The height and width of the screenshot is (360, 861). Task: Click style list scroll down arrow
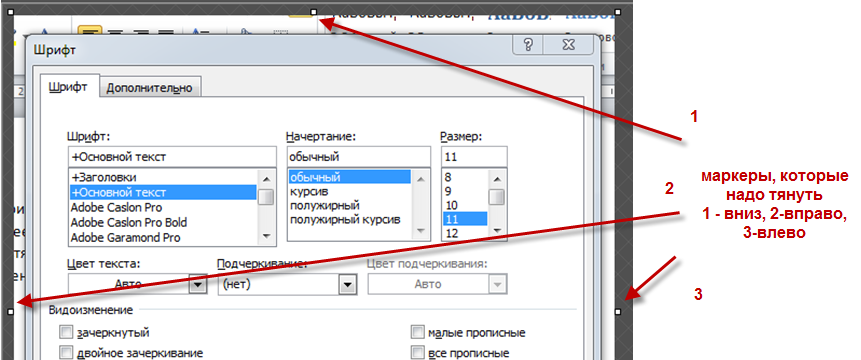point(421,230)
